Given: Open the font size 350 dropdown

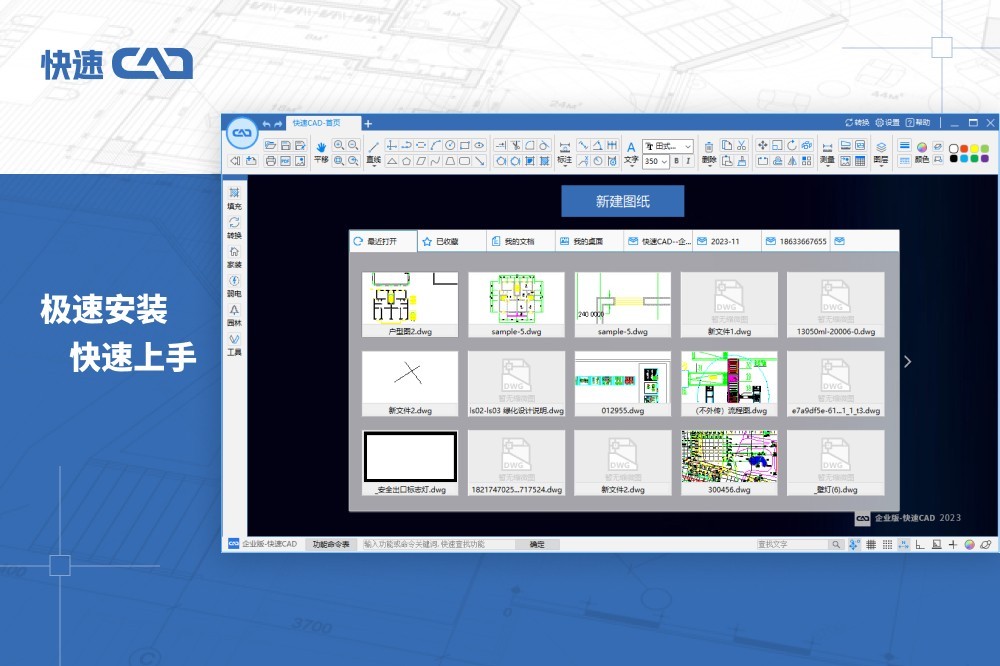Looking at the screenshot, I should (656, 161).
